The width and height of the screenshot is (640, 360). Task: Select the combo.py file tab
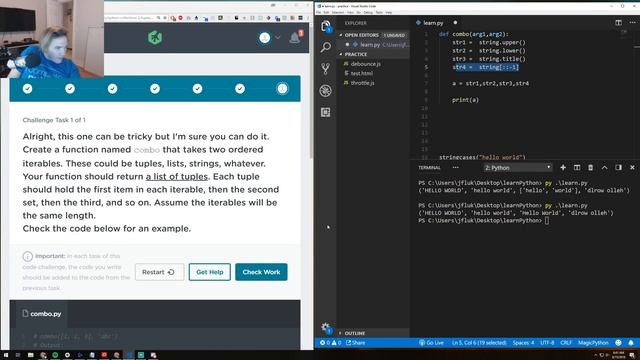(x=42, y=313)
